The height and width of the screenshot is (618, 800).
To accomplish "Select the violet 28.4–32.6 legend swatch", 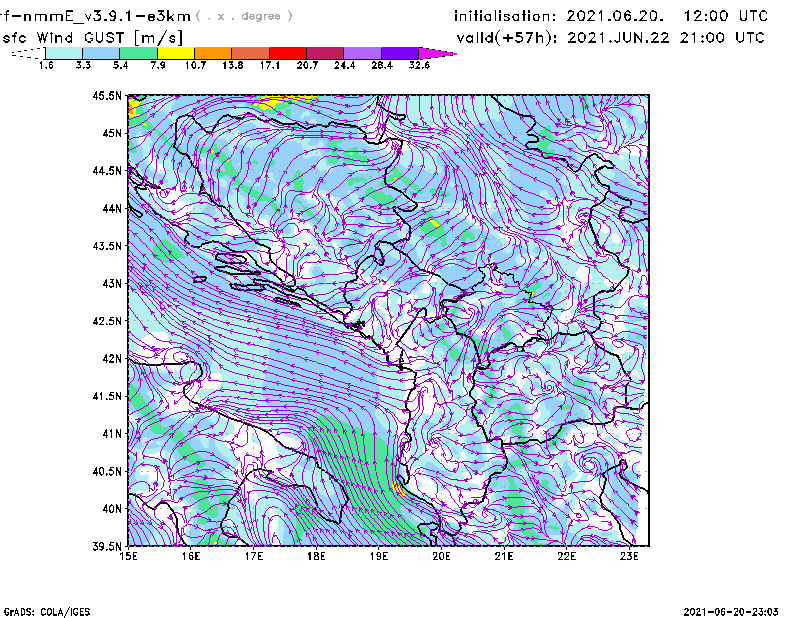I will coord(400,53).
